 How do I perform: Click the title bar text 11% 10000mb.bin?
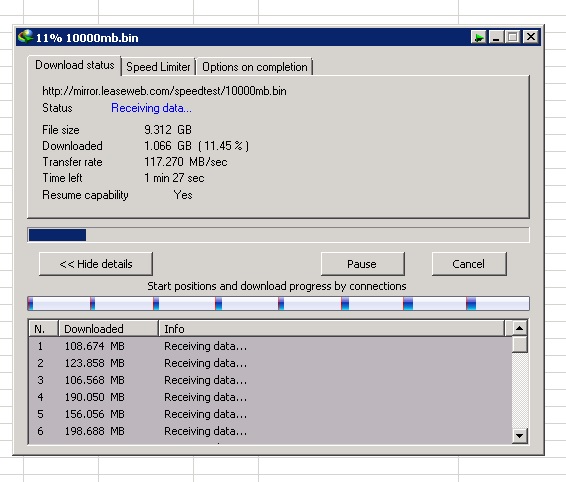click(87, 38)
